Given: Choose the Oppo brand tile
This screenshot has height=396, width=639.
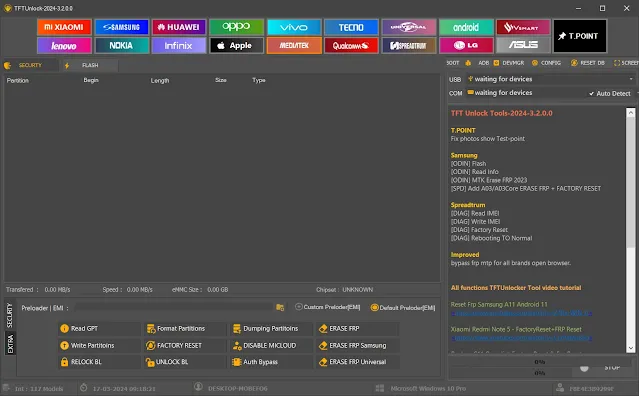Looking at the screenshot, I should tap(236, 27).
